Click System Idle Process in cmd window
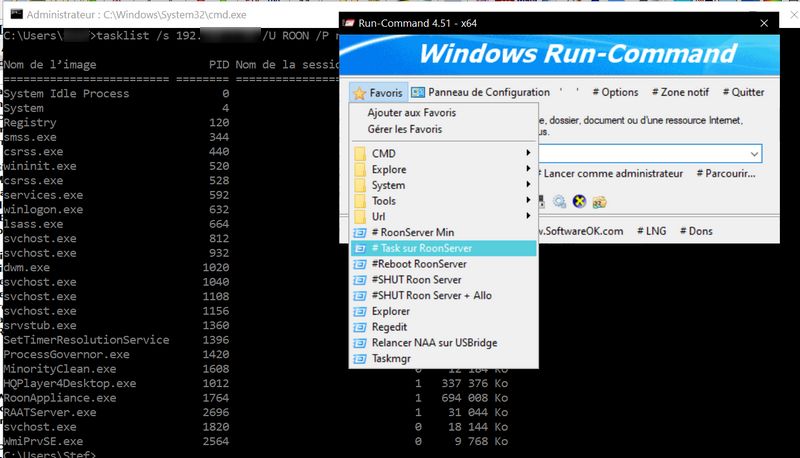The image size is (800, 458). point(66,94)
